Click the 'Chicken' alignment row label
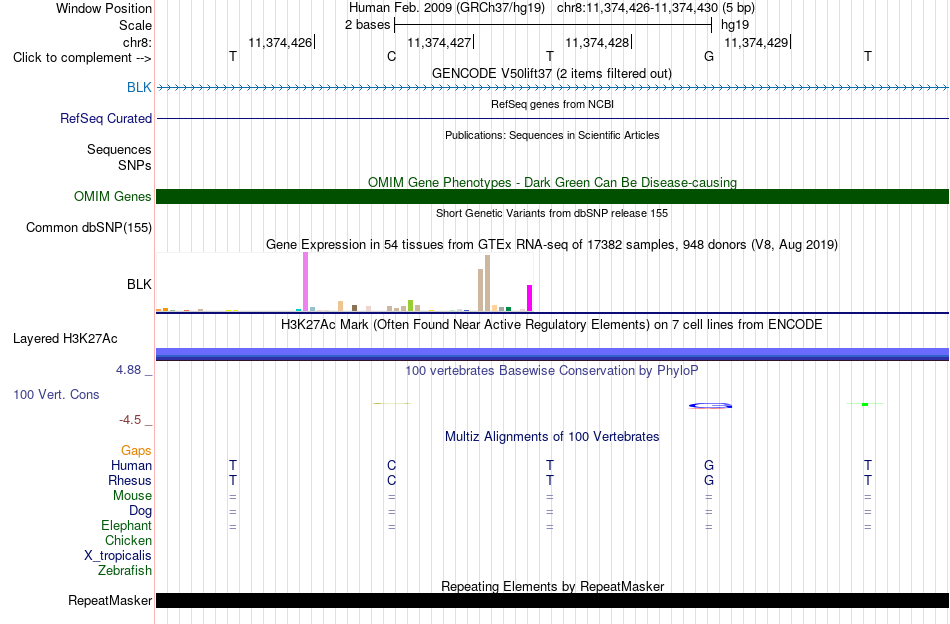Screen dimensions: 950x624 tap(128, 540)
